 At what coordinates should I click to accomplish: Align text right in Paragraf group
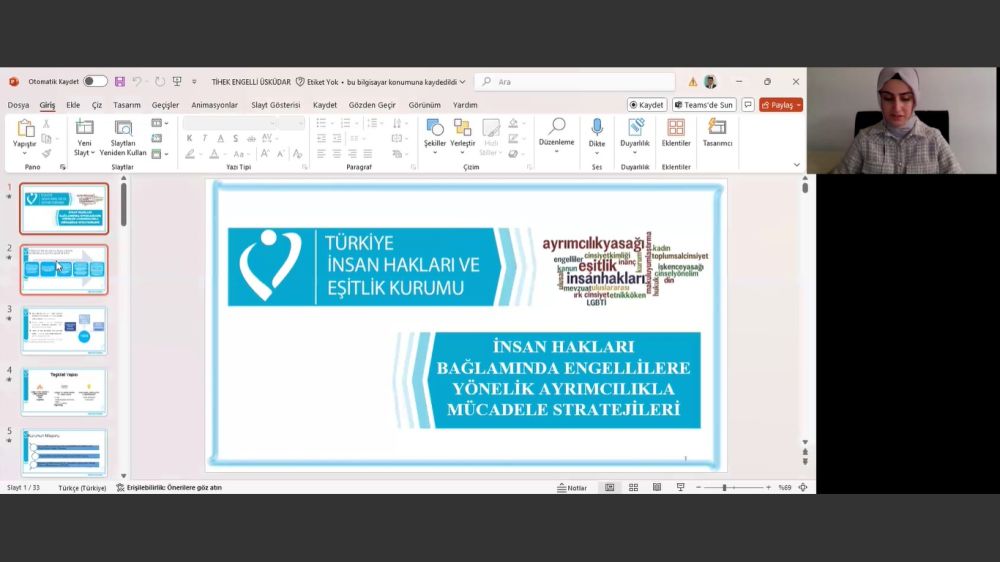[x=352, y=154]
